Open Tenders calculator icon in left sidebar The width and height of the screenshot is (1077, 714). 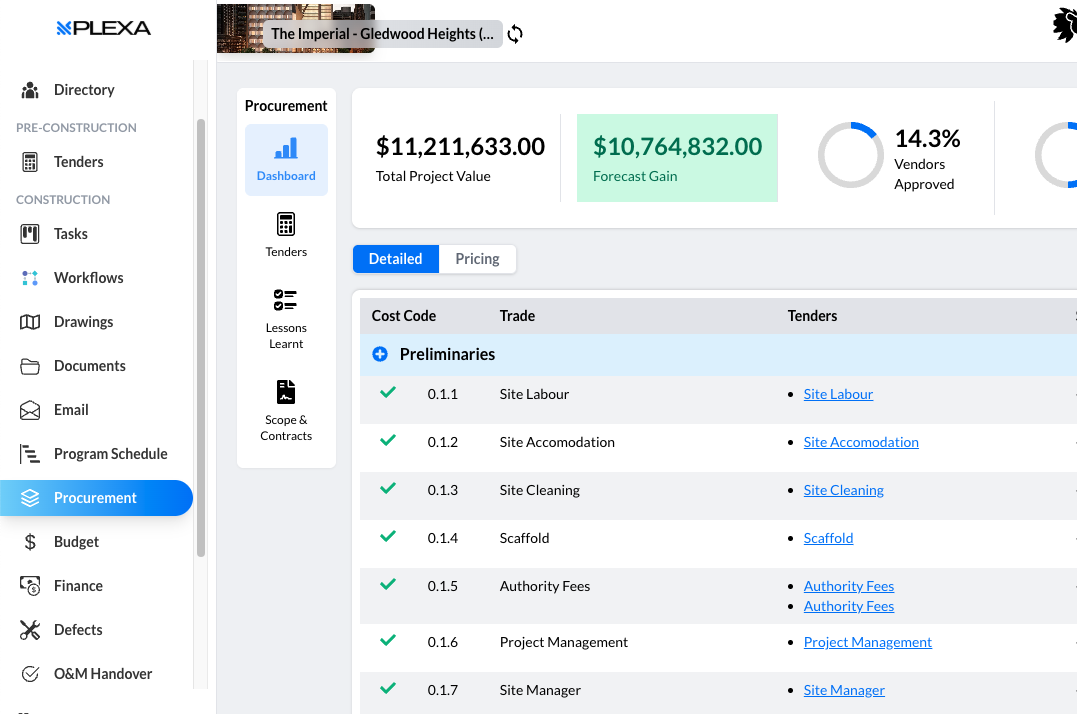pos(30,162)
